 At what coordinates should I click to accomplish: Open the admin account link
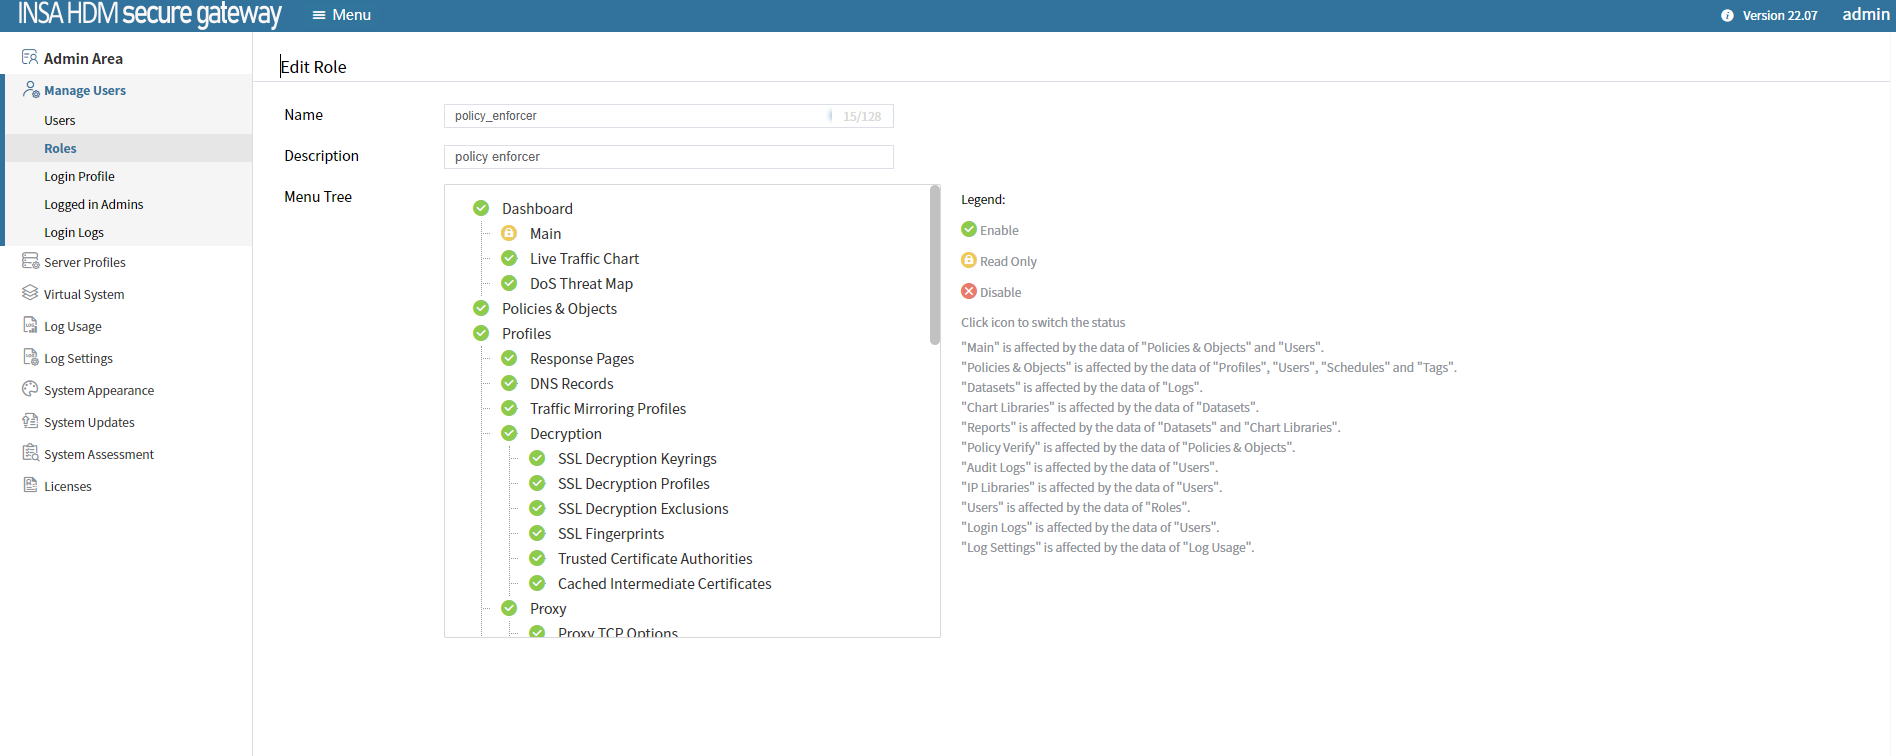click(x=1865, y=15)
